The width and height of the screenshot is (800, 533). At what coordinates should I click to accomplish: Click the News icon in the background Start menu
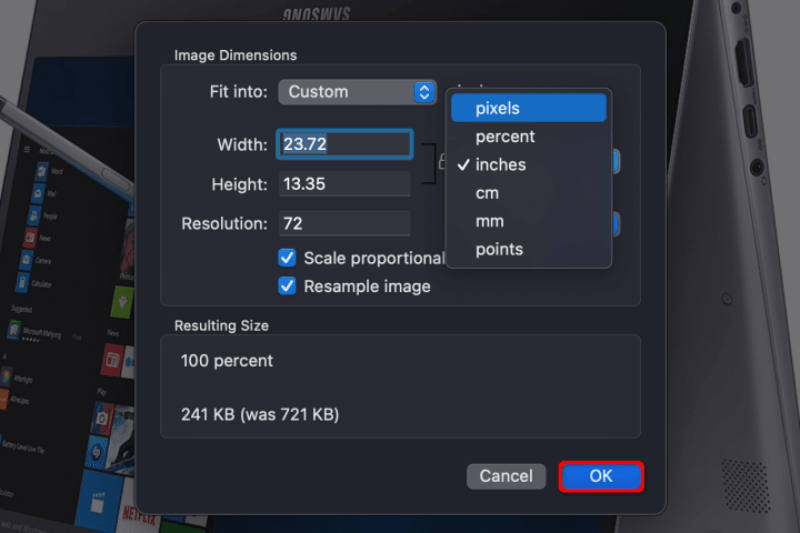(x=29, y=238)
